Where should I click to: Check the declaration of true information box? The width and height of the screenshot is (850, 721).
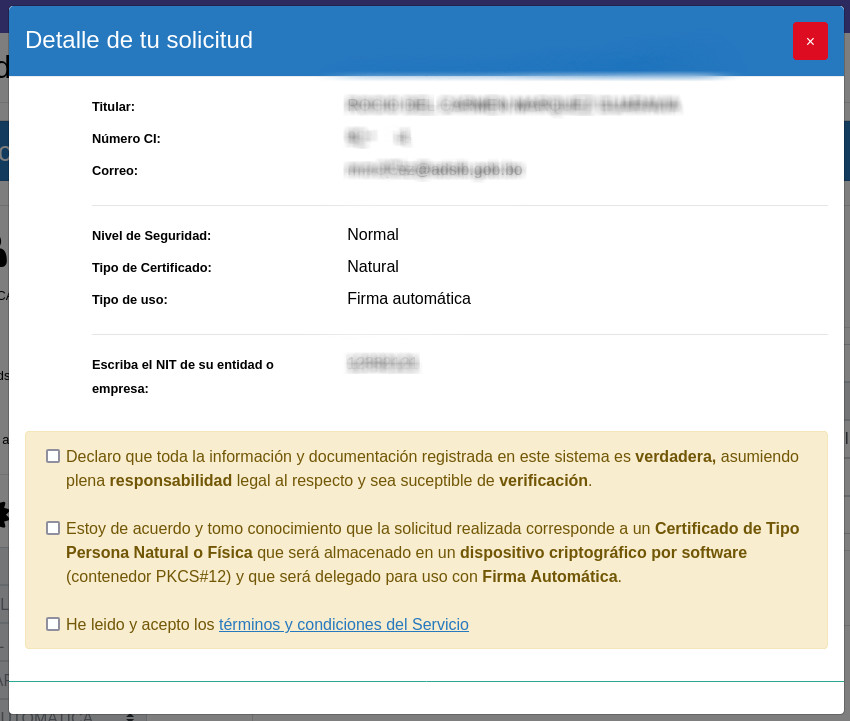click(x=53, y=456)
